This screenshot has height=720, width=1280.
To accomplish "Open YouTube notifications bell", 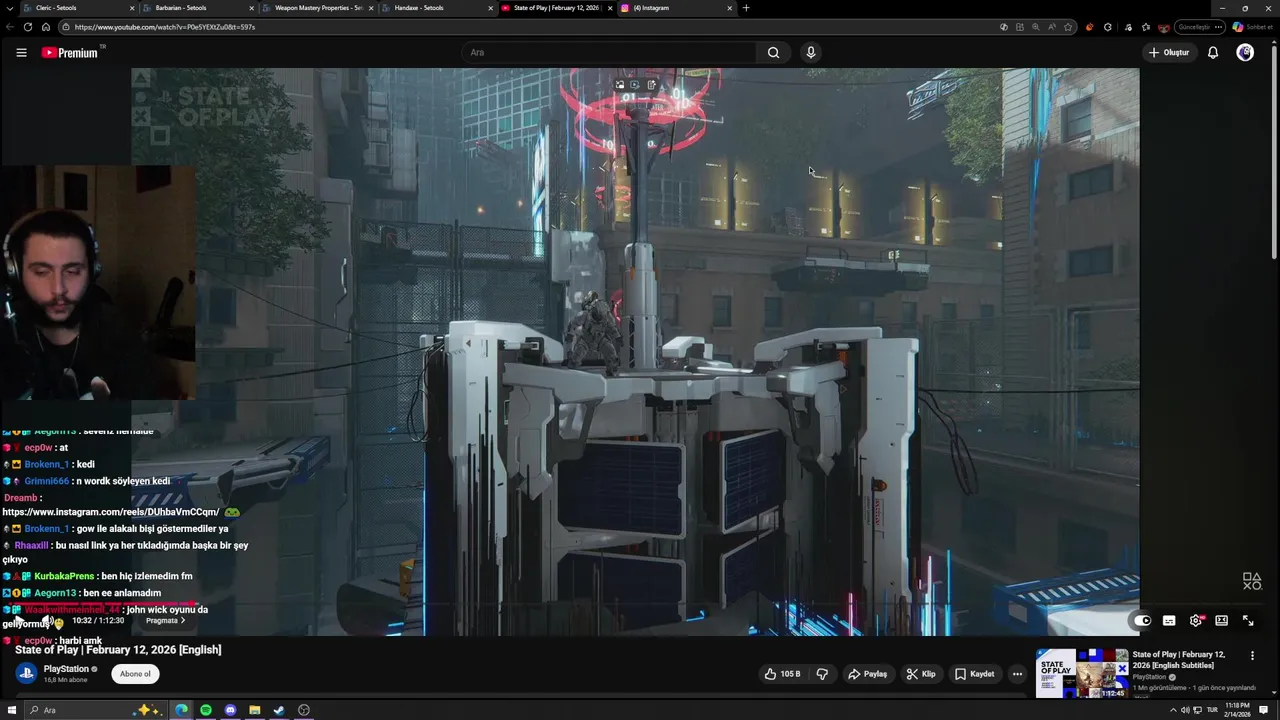I will [x=1212, y=53].
